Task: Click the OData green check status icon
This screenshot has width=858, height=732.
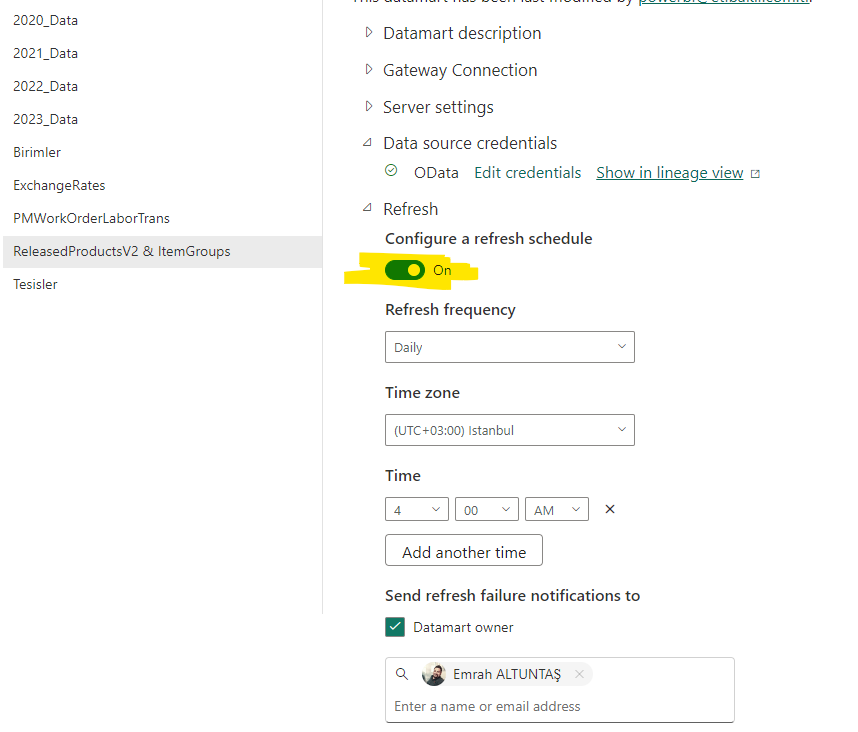Action: [x=391, y=170]
